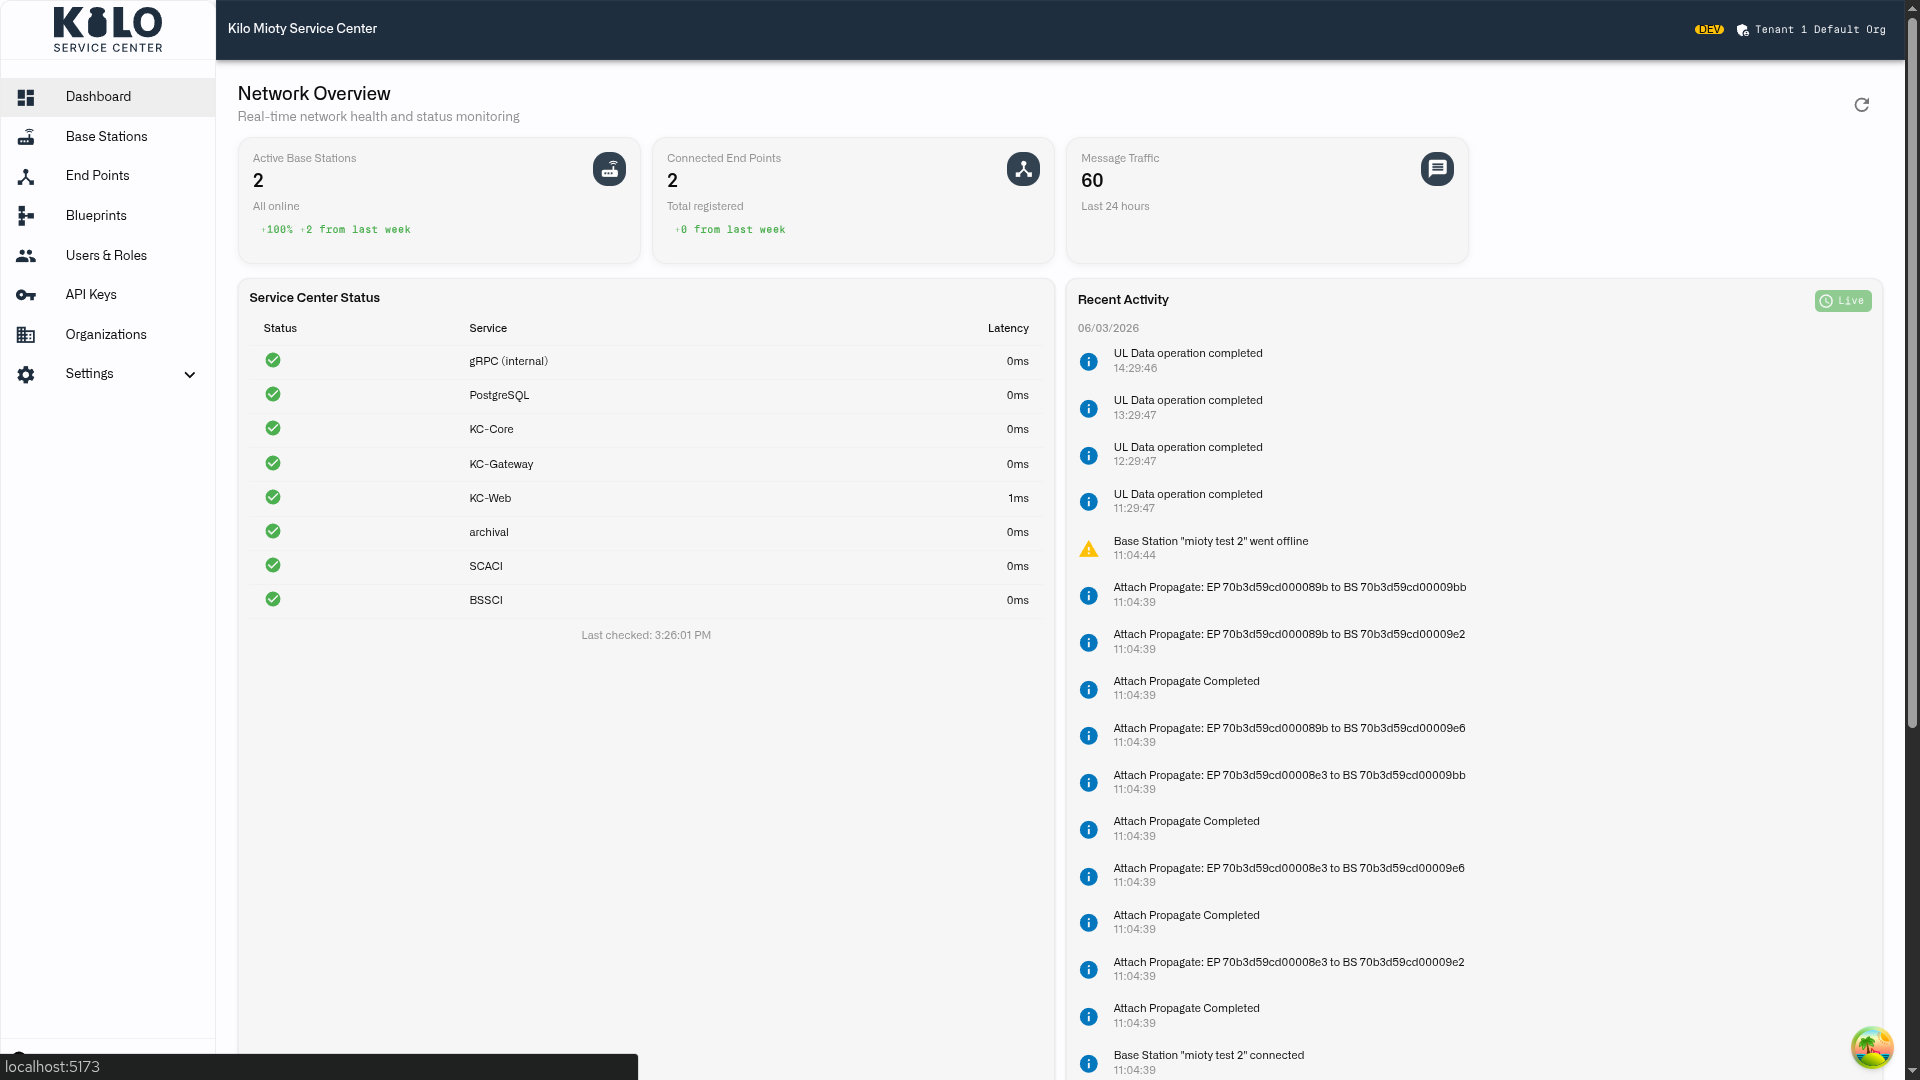
Task: Click the Active Base Stations router icon
Action: (x=609, y=169)
